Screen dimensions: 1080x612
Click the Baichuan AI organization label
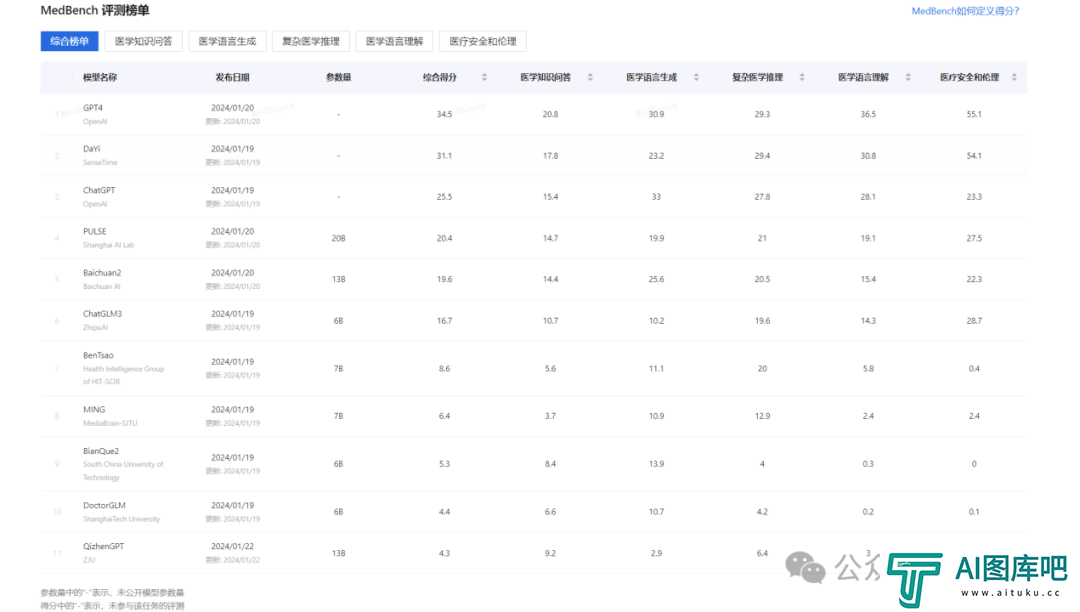[x=102, y=286]
